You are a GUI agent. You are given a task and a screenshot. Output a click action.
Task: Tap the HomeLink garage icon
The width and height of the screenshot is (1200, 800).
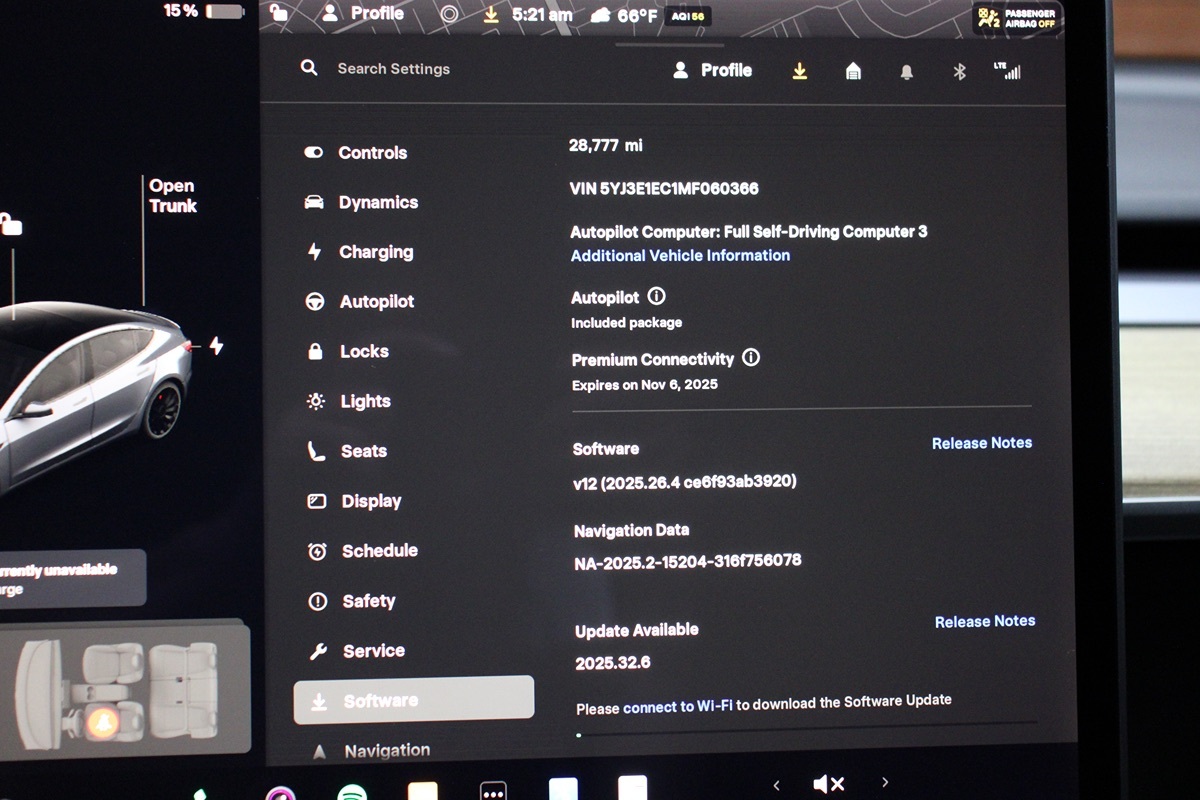pyautogui.click(x=853, y=71)
